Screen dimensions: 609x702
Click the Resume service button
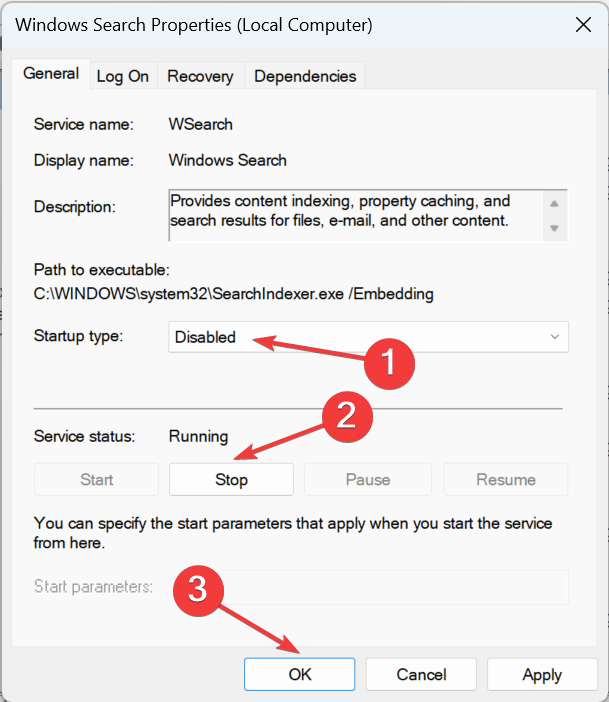506,480
